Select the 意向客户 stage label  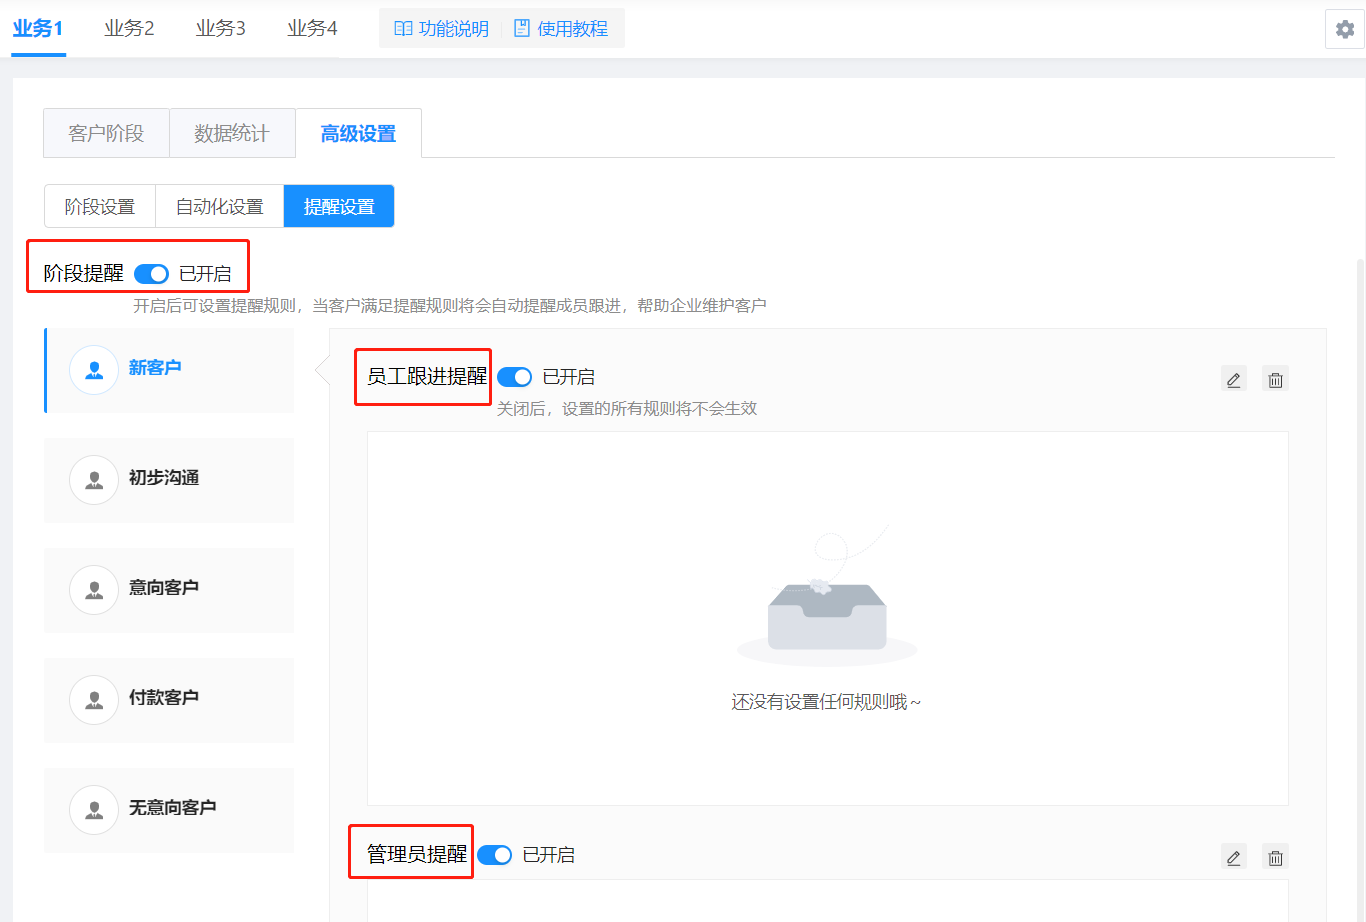(x=164, y=588)
